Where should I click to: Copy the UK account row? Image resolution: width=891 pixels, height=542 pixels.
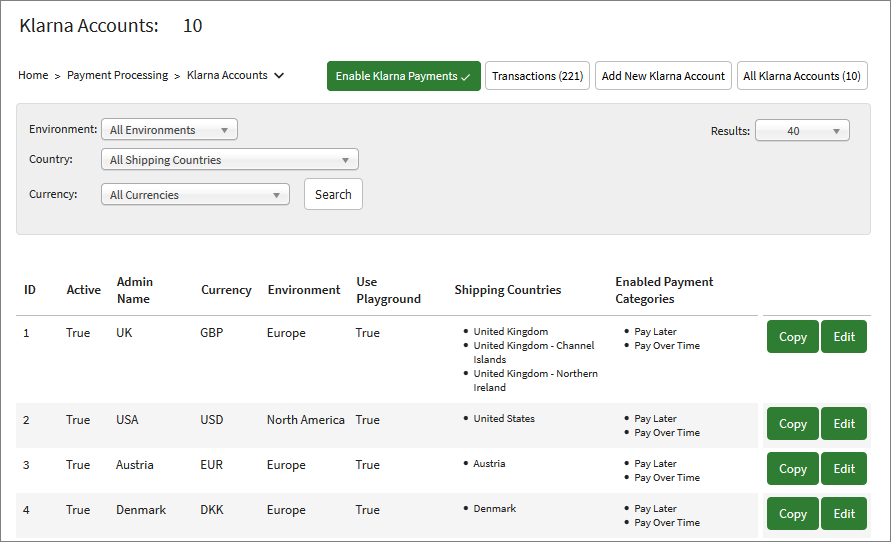792,336
